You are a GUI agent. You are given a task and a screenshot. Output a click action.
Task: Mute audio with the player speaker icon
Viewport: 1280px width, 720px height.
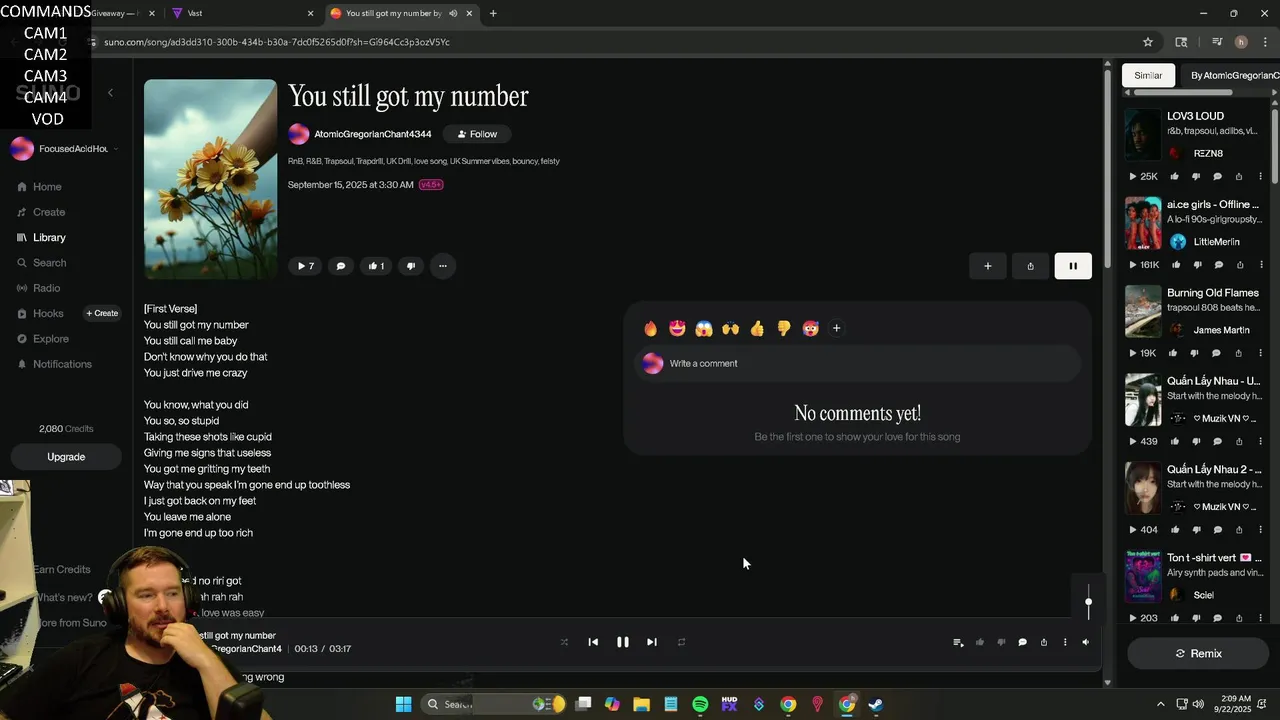coord(1086,642)
